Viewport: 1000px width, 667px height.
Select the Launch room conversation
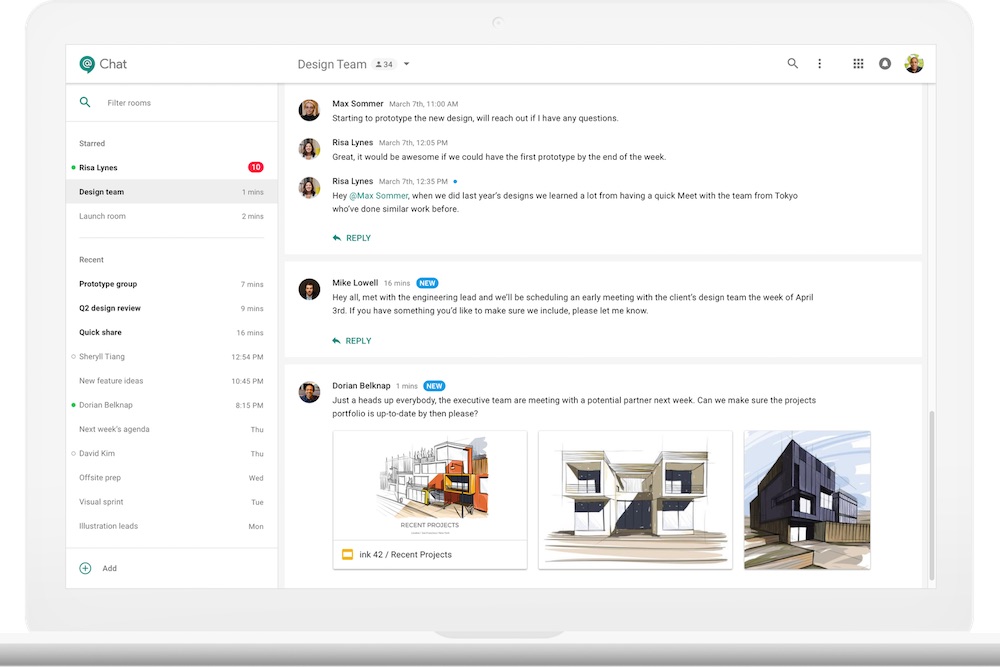tap(103, 216)
